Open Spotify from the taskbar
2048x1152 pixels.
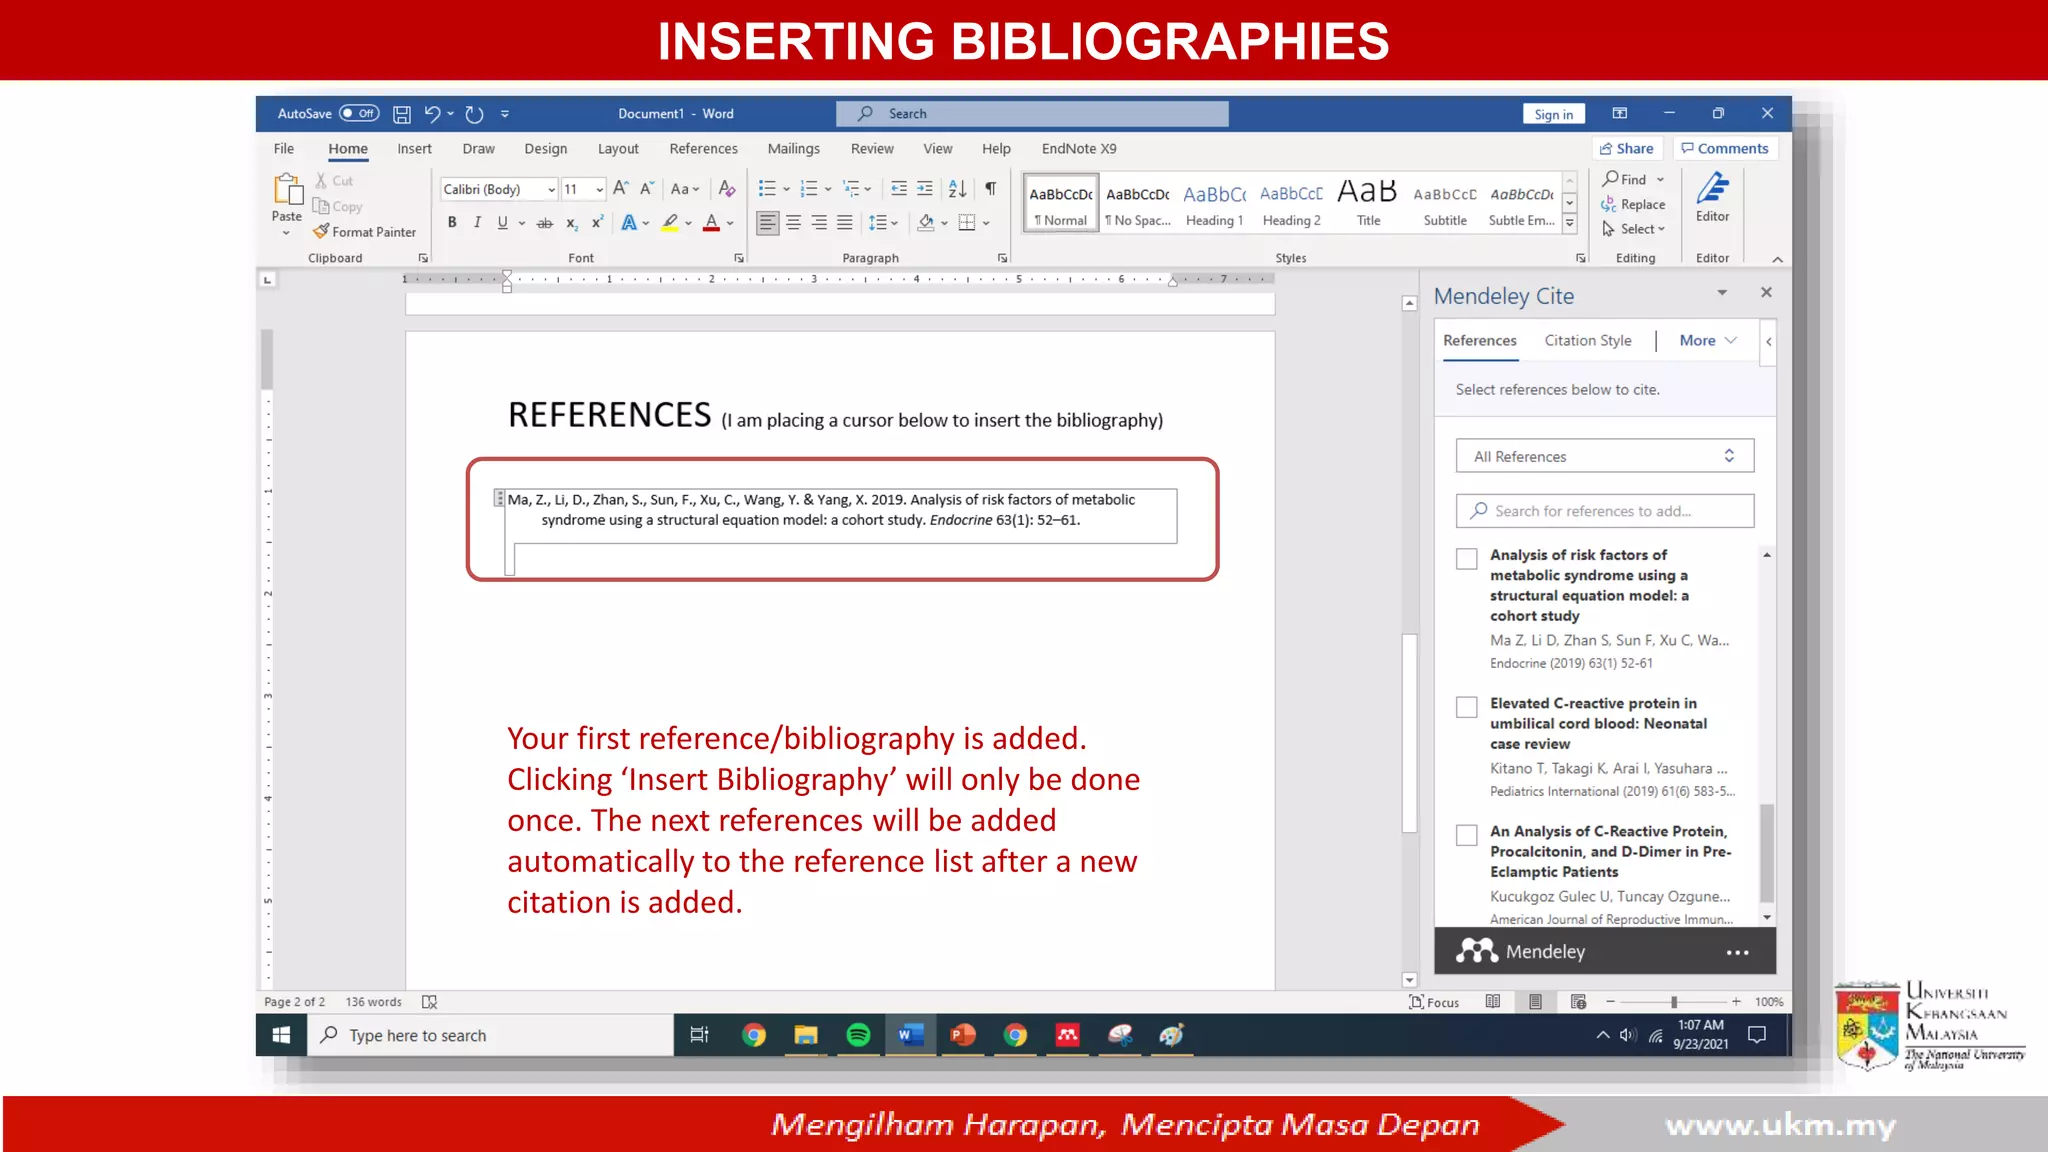pyautogui.click(x=858, y=1035)
